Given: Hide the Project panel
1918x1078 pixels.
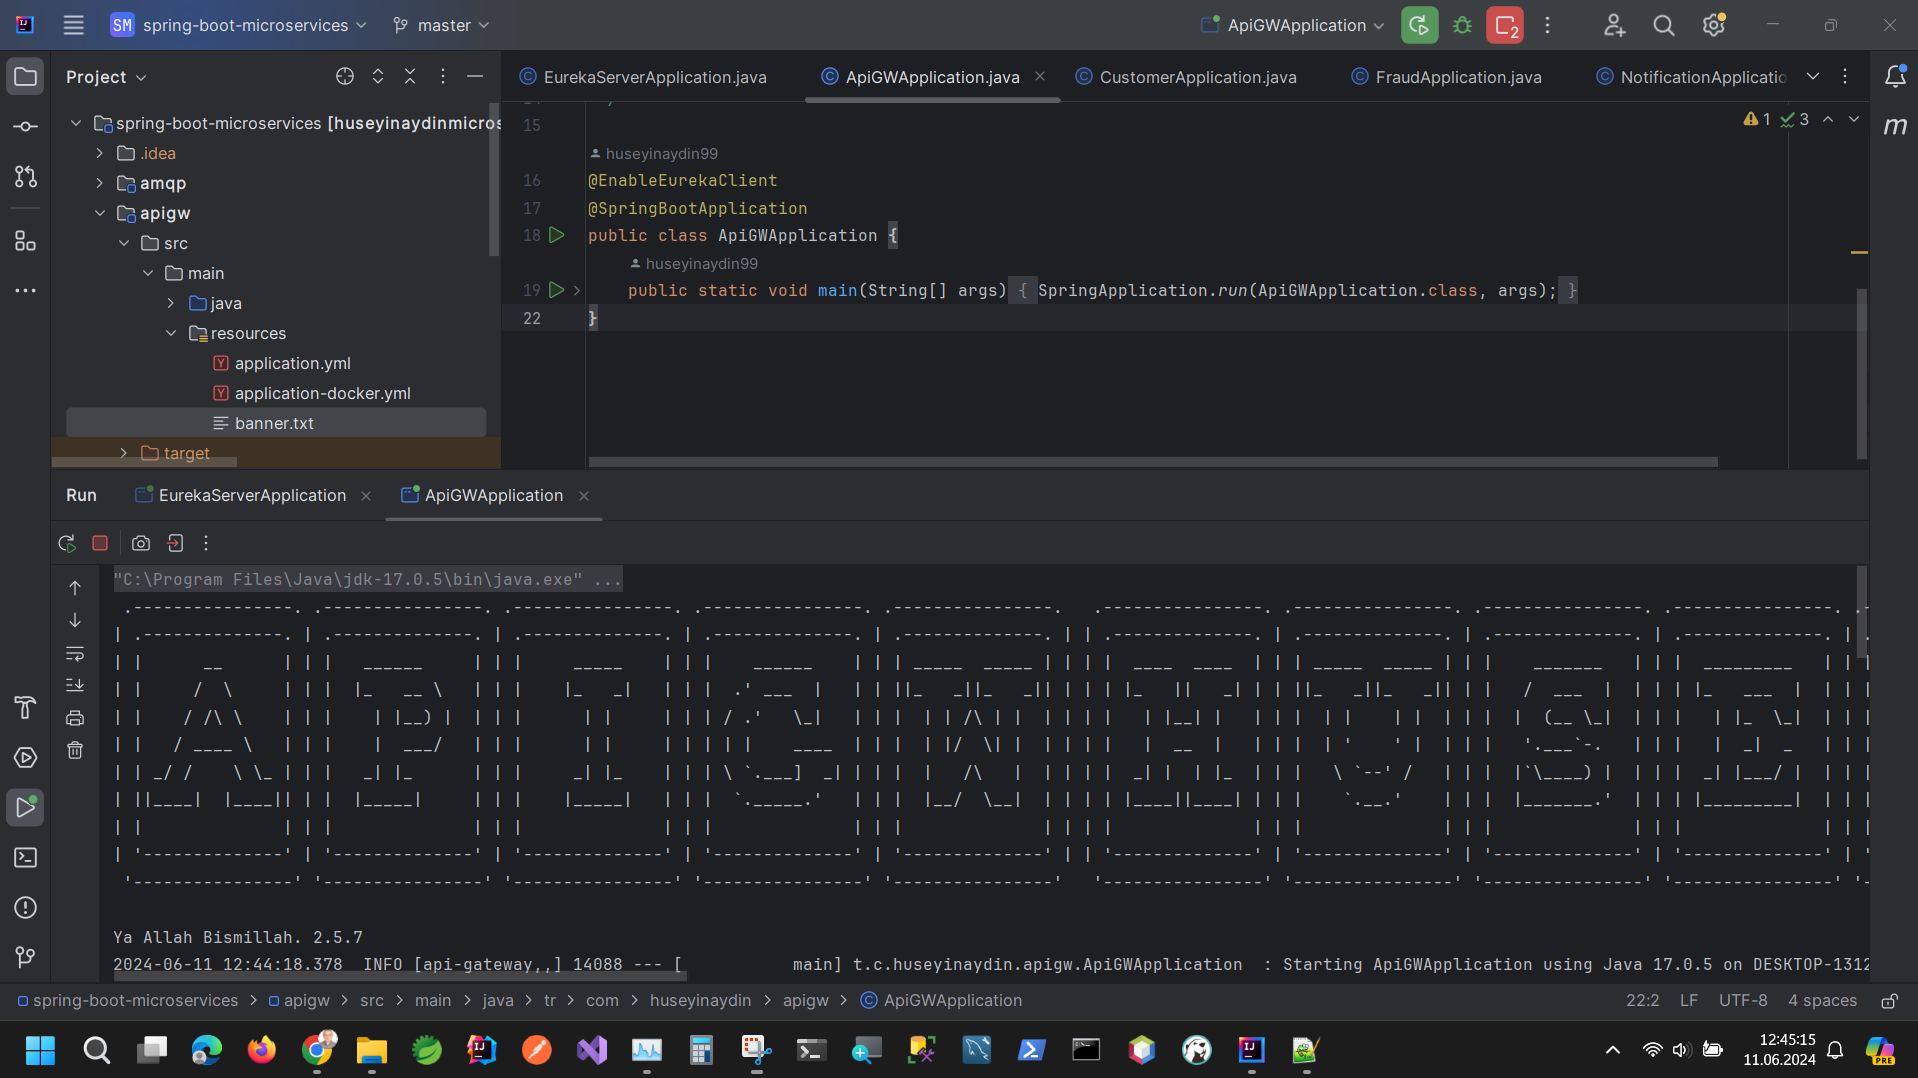Looking at the screenshot, I should click(475, 76).
